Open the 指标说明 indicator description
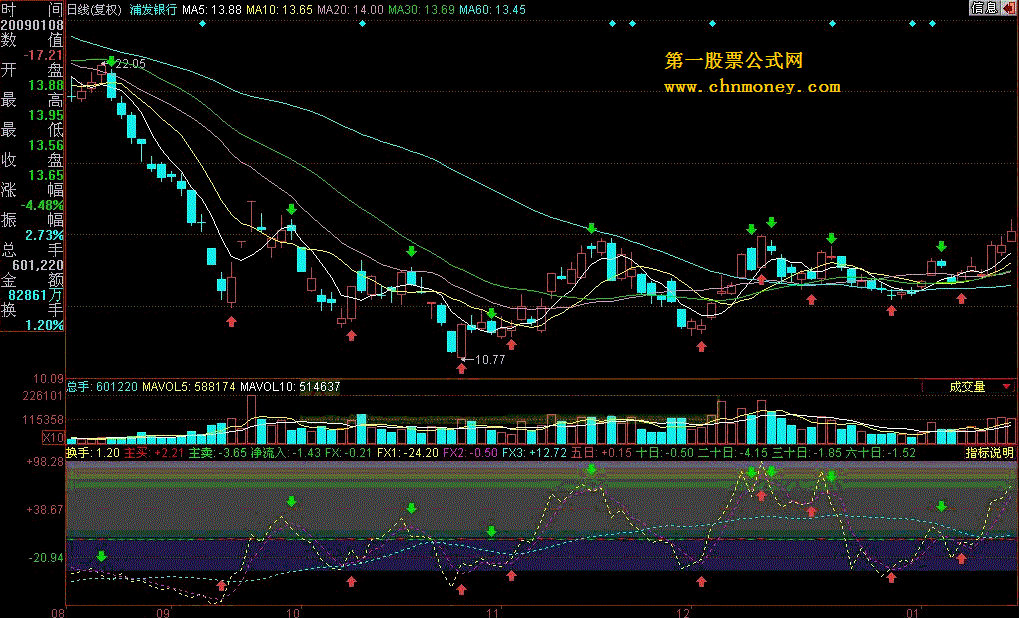 tap(989, 453)
